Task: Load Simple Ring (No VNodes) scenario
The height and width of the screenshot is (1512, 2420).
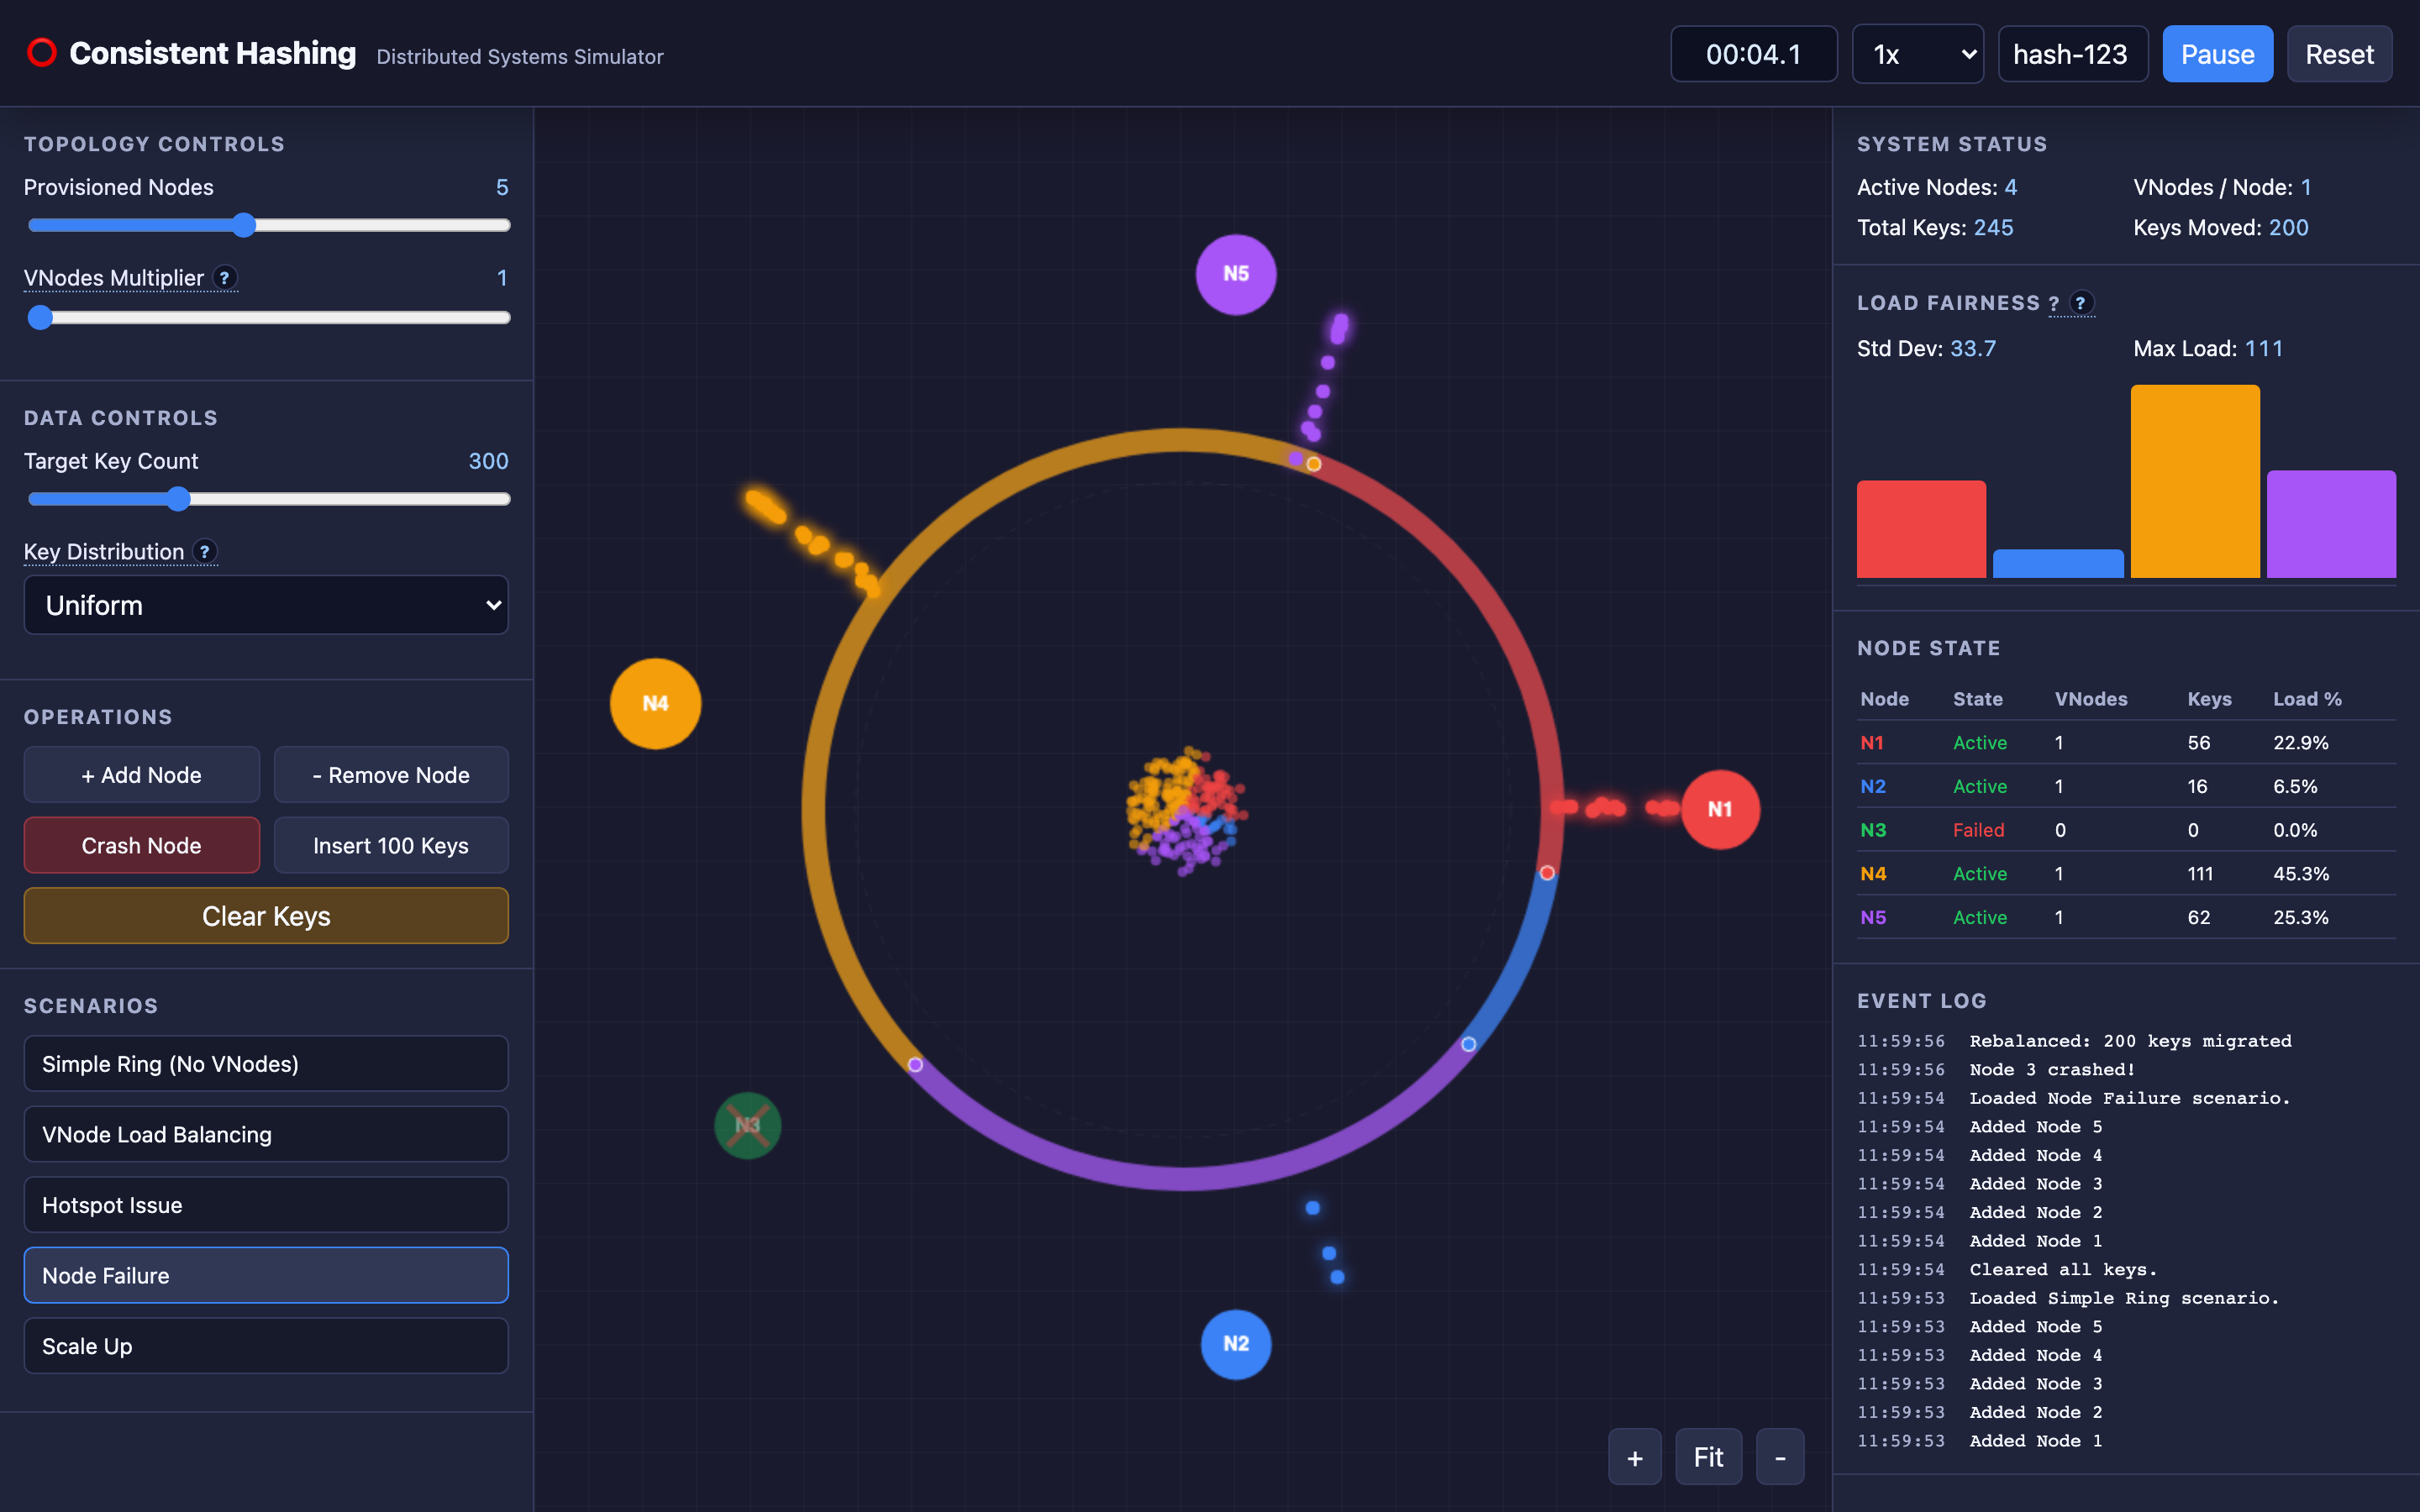Action: (x=266, y=1064)
